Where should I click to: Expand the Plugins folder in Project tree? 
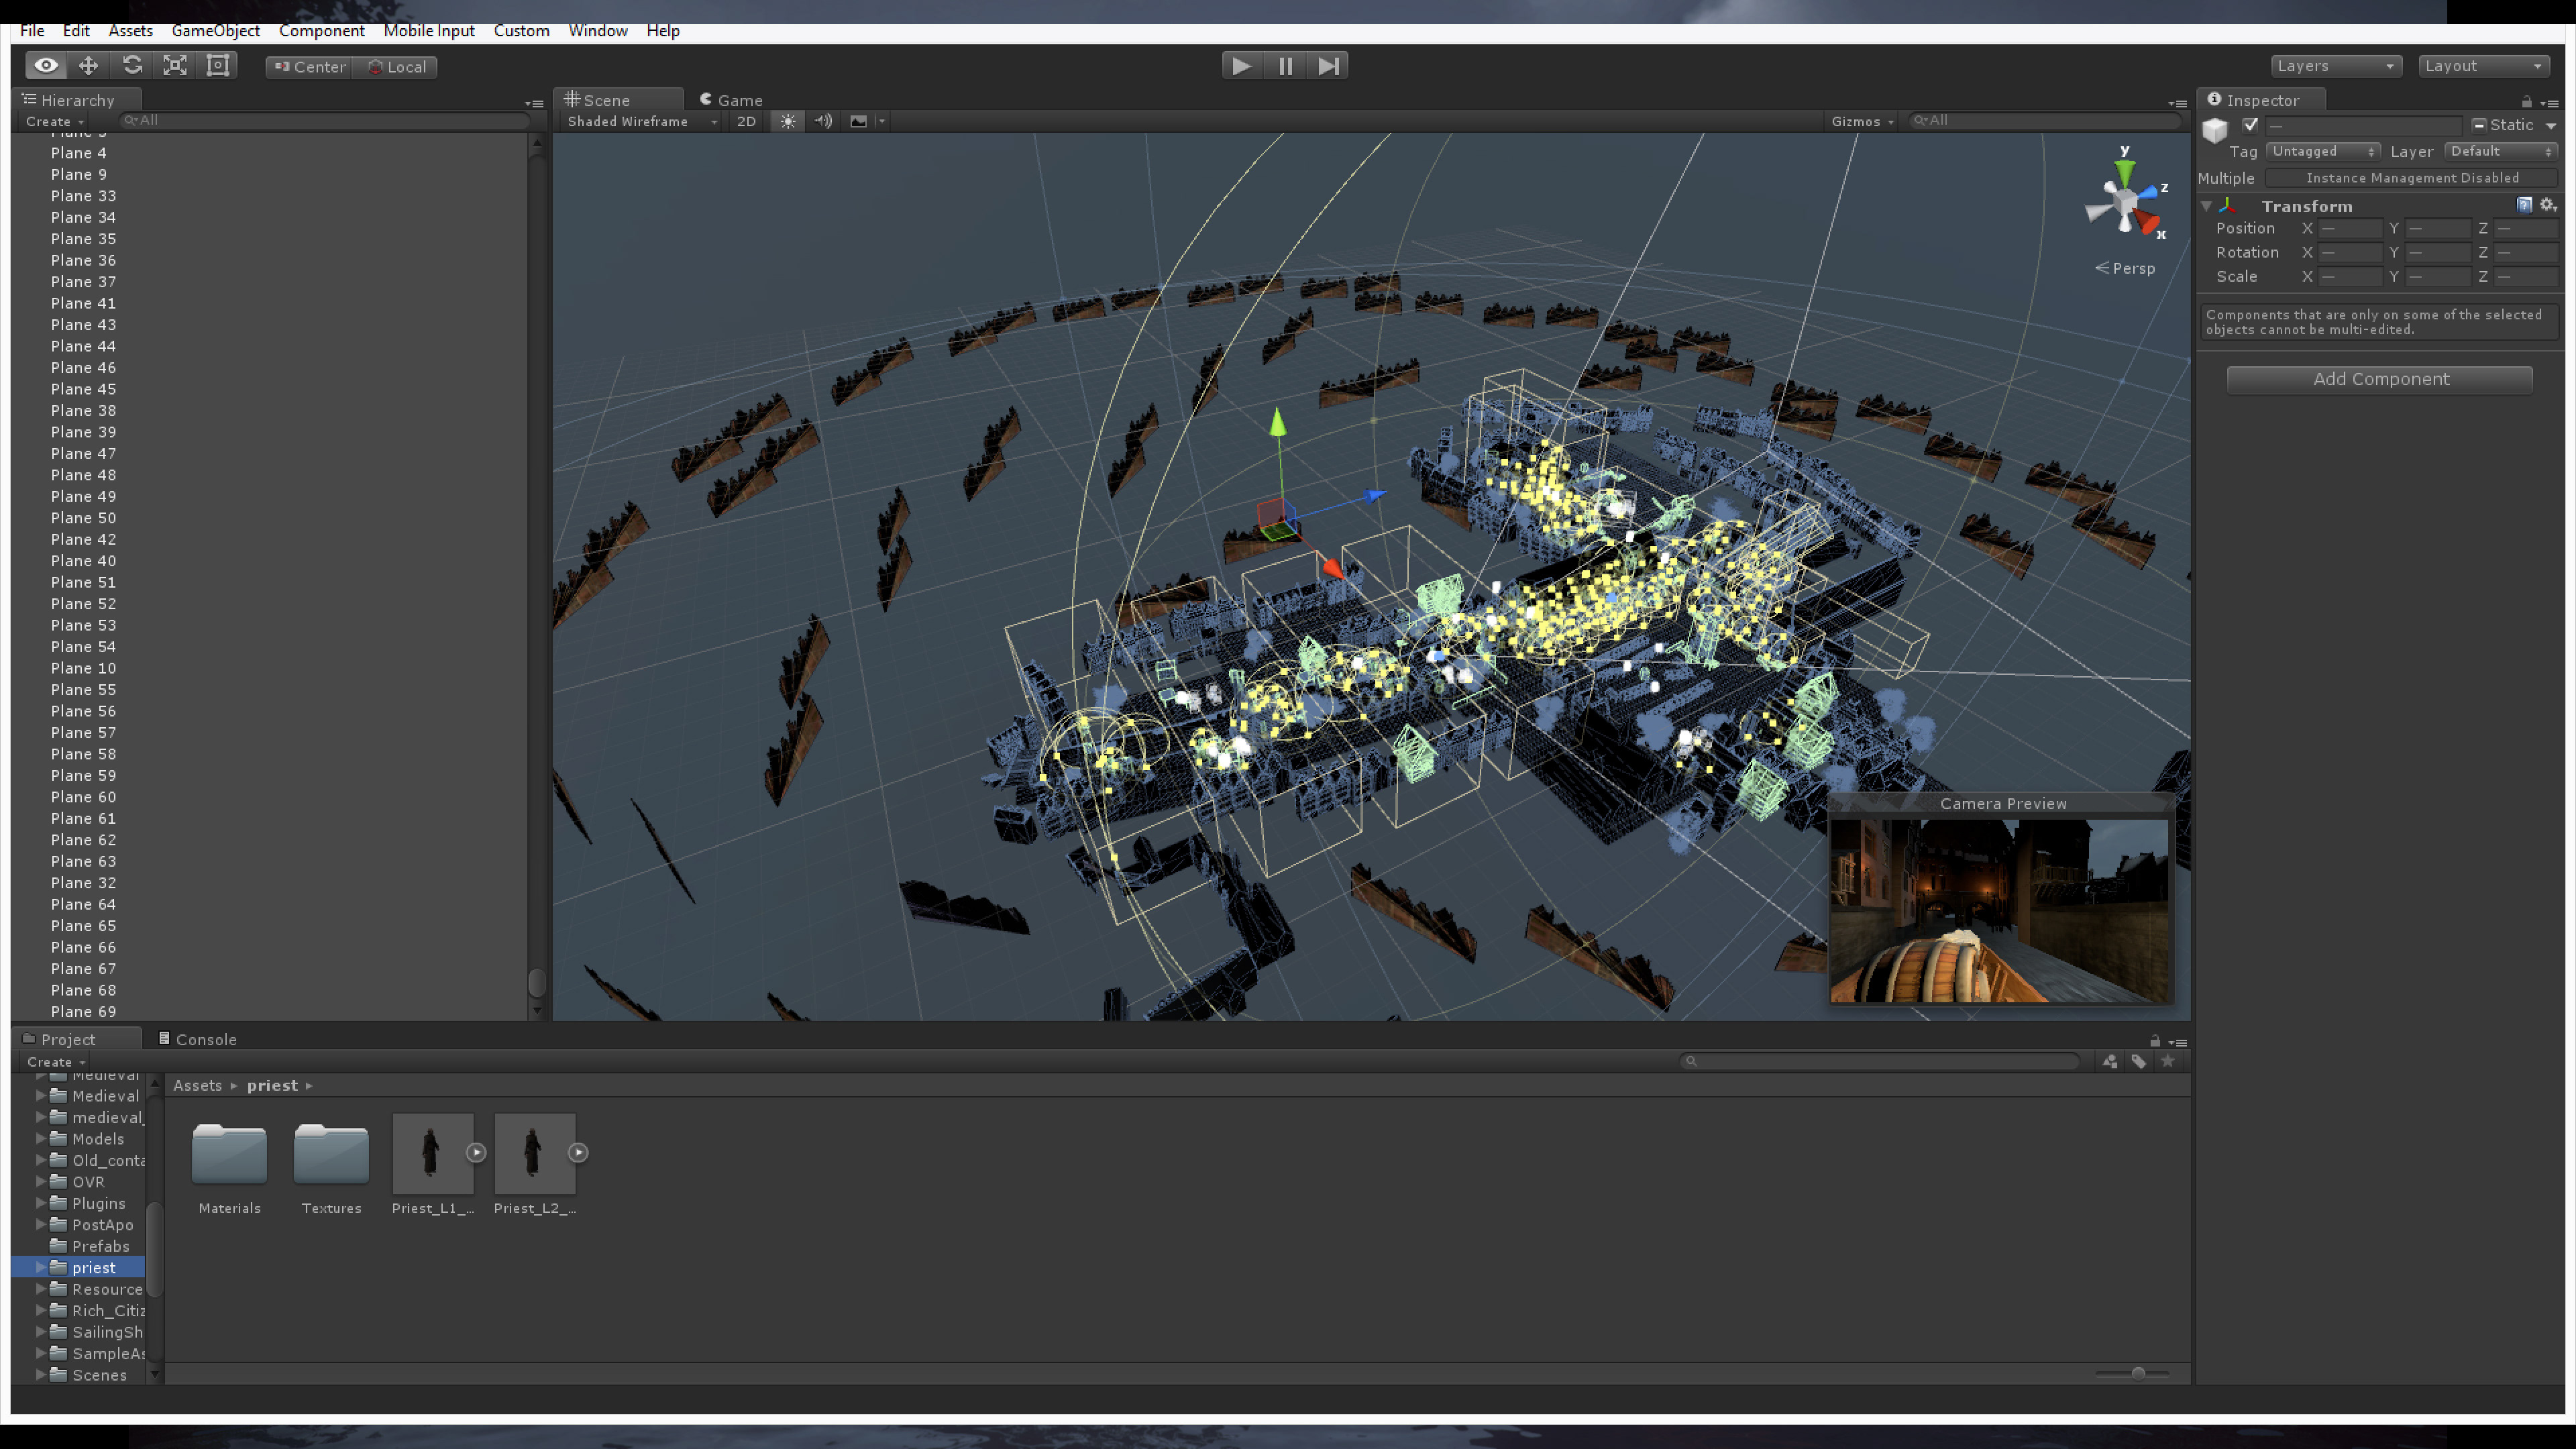41,1203
